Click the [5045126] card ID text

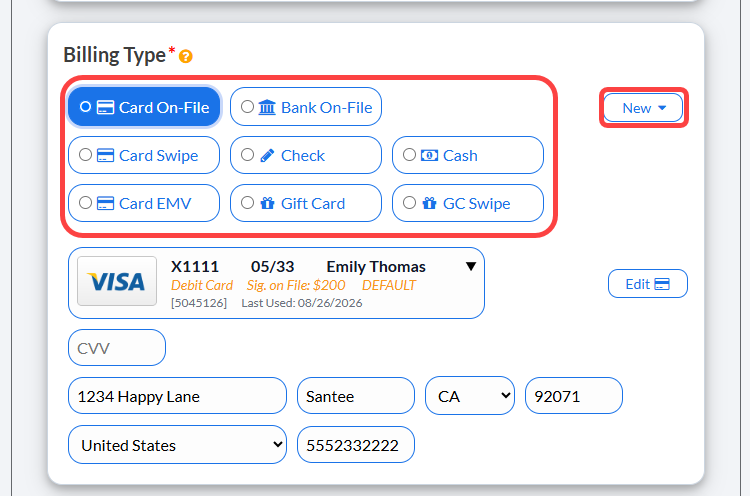point(199,303)
